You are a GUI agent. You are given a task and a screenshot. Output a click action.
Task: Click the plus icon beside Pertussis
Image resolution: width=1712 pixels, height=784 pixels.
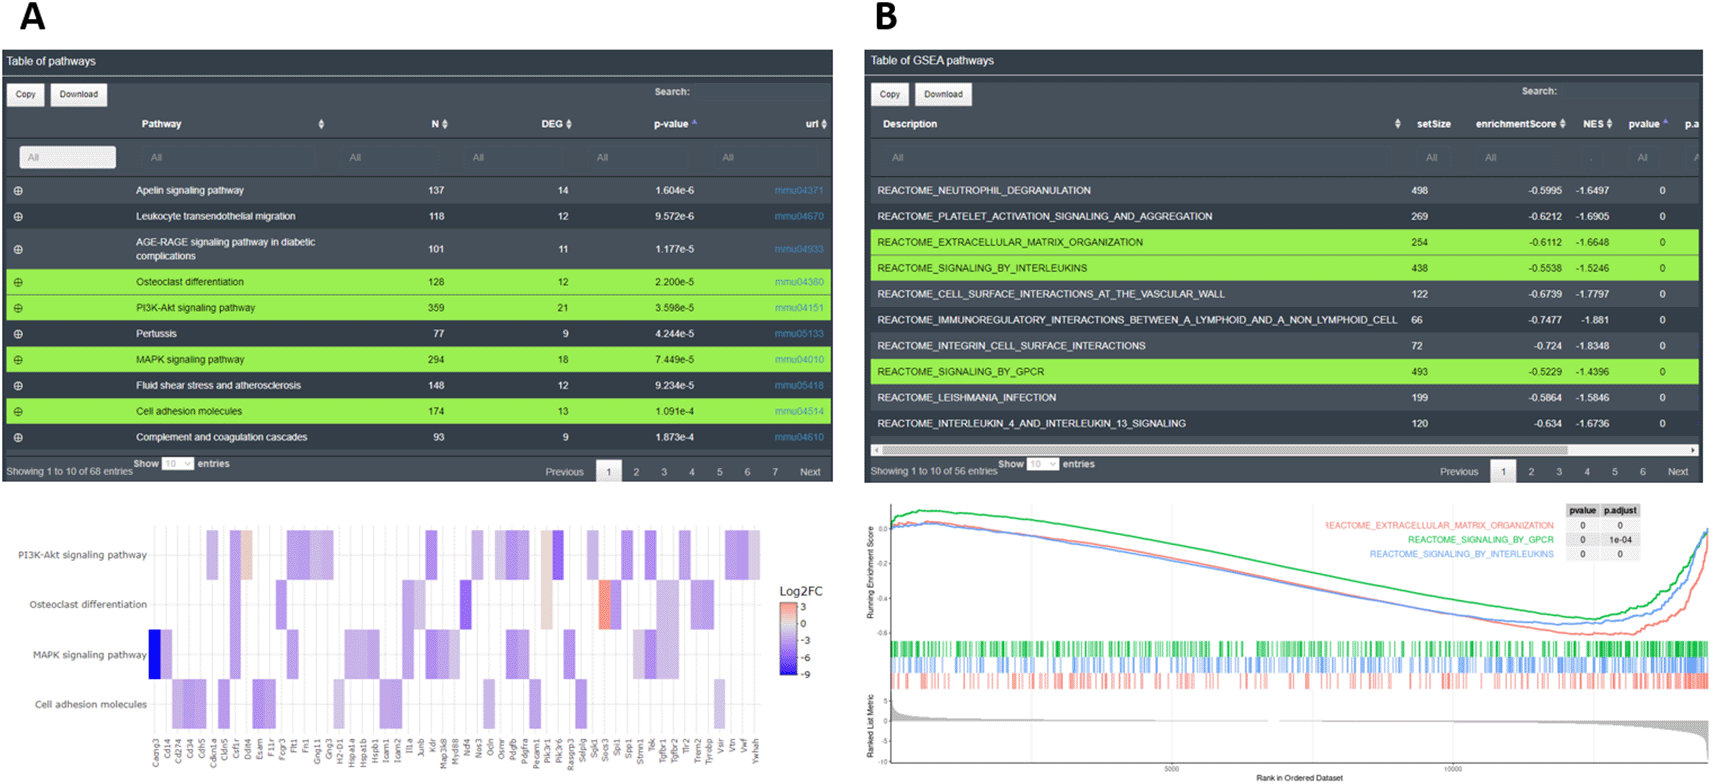tap(18, 334)
